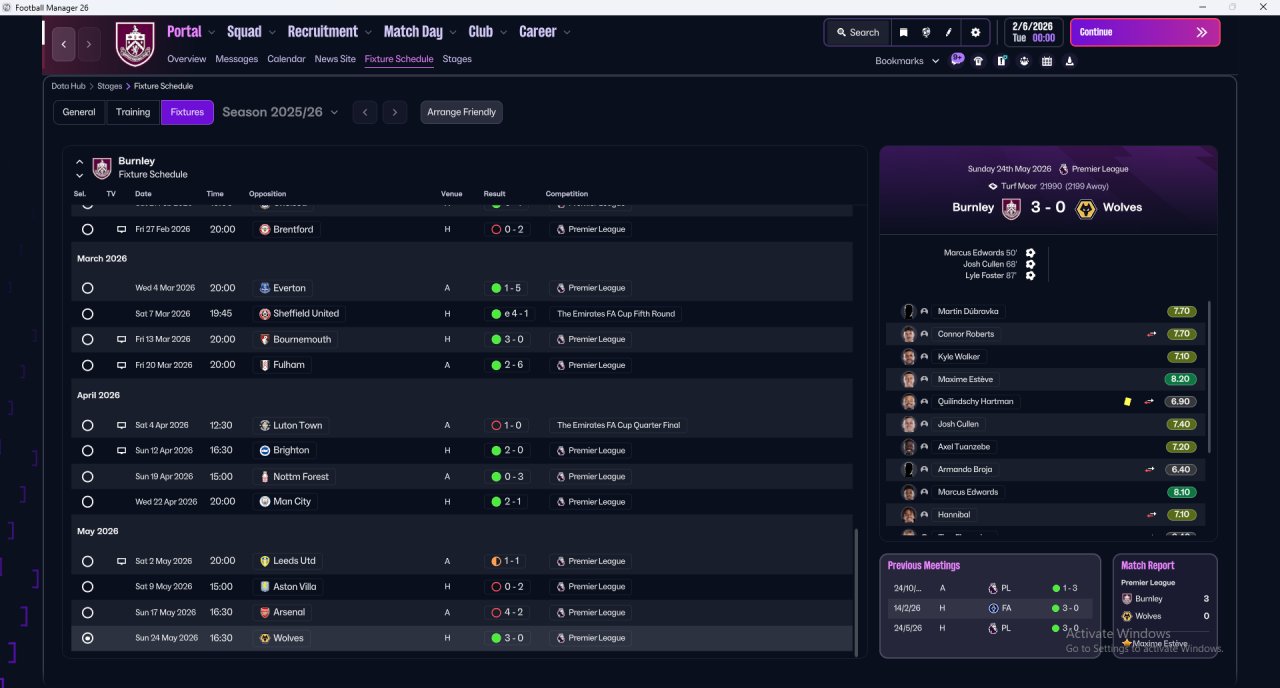Open the 14/2/26 FA previous meeting row

click(989, 608)
